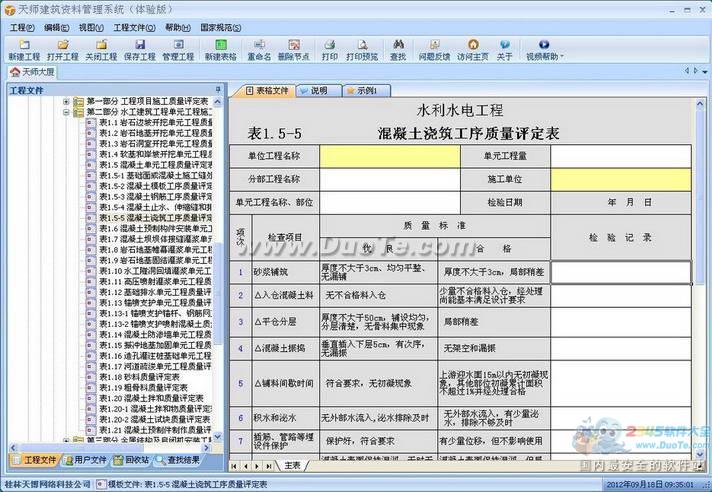Viewport: 712px width, 492px height.
Task: Open the 工程文件(O) menu
Action: click(134, 28)
